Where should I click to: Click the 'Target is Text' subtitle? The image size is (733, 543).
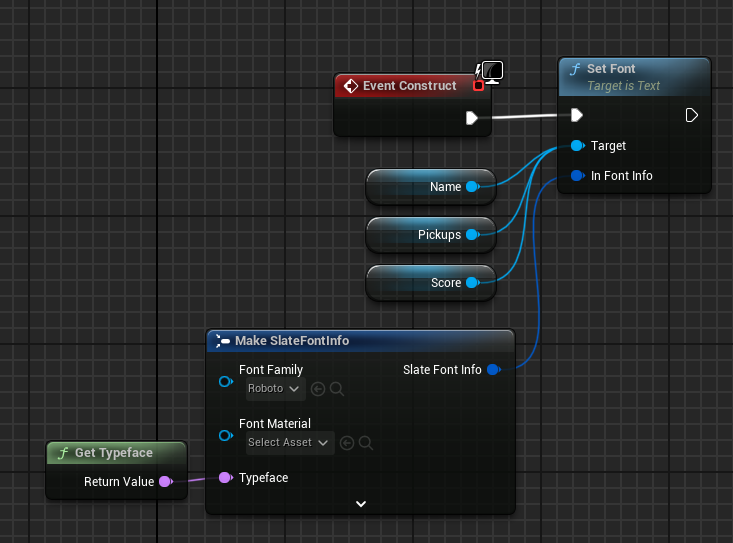623,86
